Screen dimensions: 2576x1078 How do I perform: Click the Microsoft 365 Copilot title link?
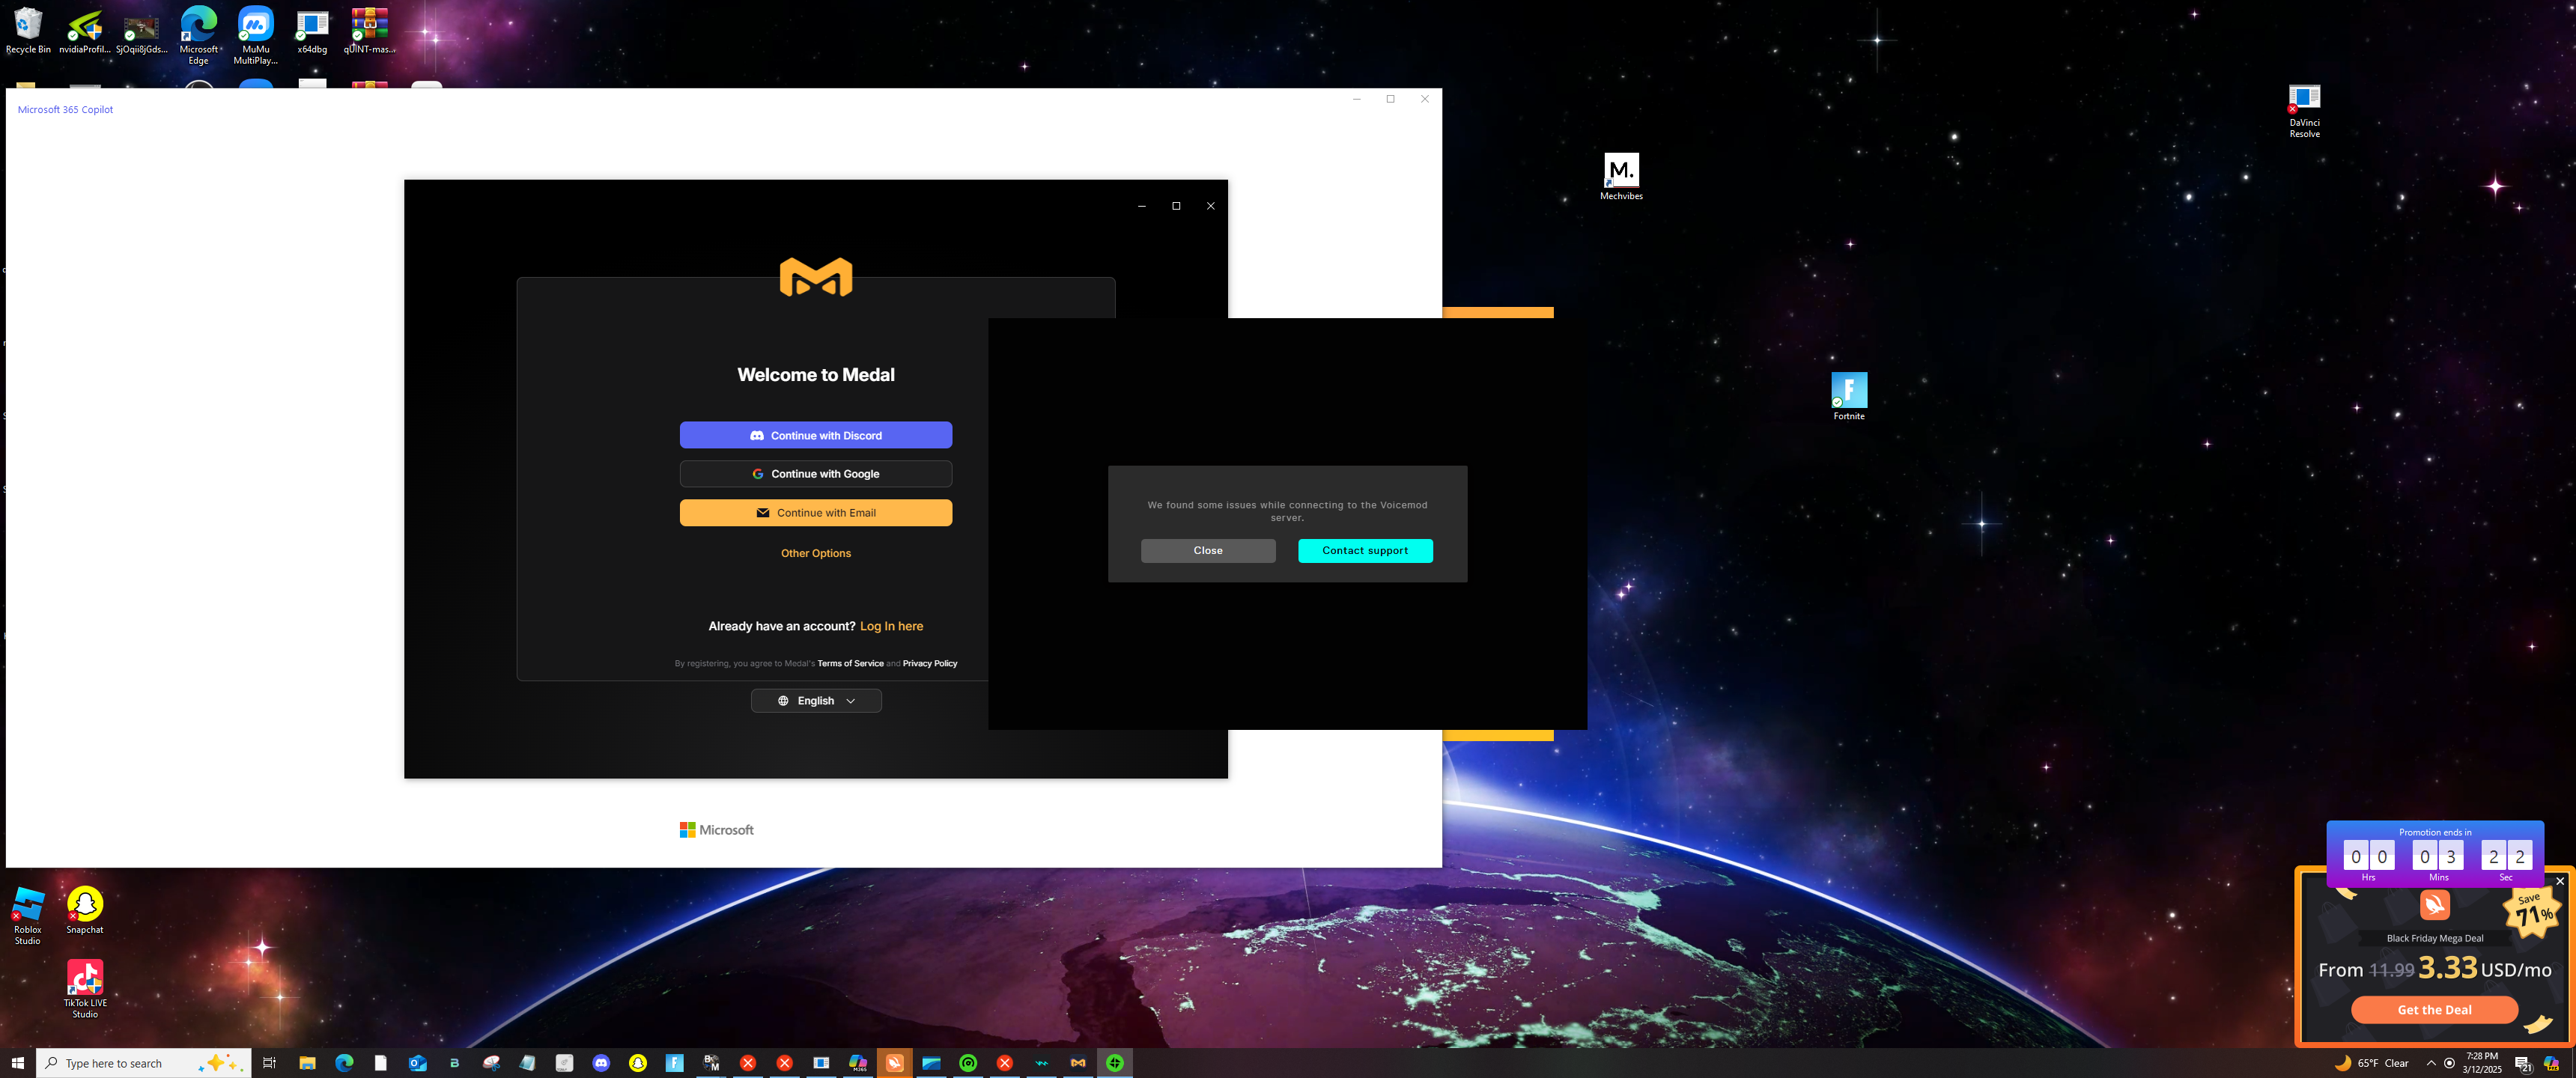click(65, 110)
